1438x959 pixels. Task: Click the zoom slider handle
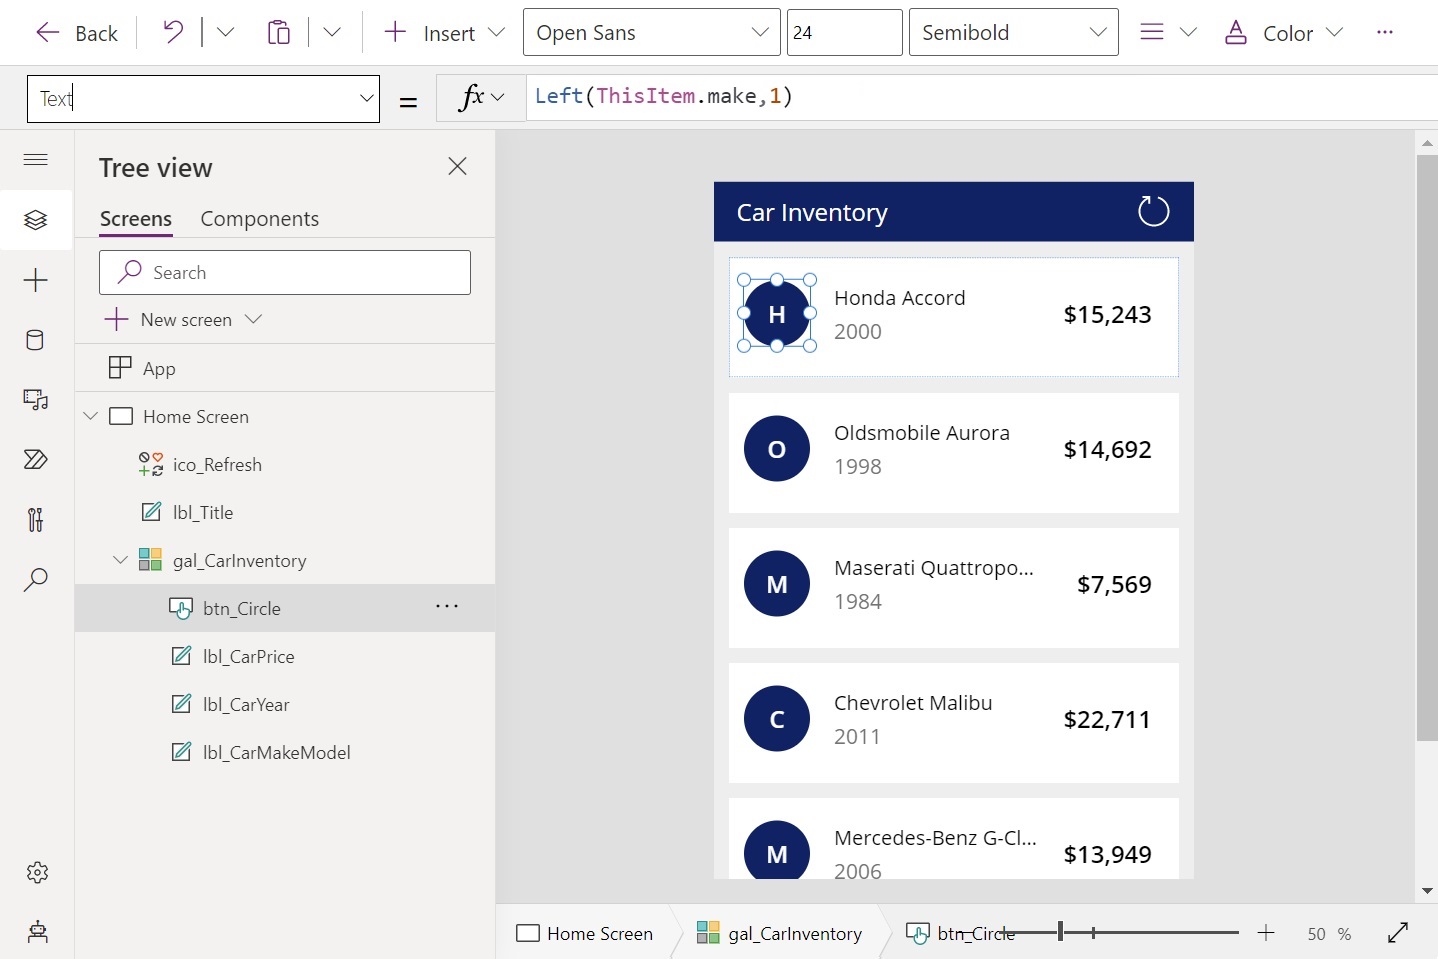pyautogui.click(x=1060, y=933)
